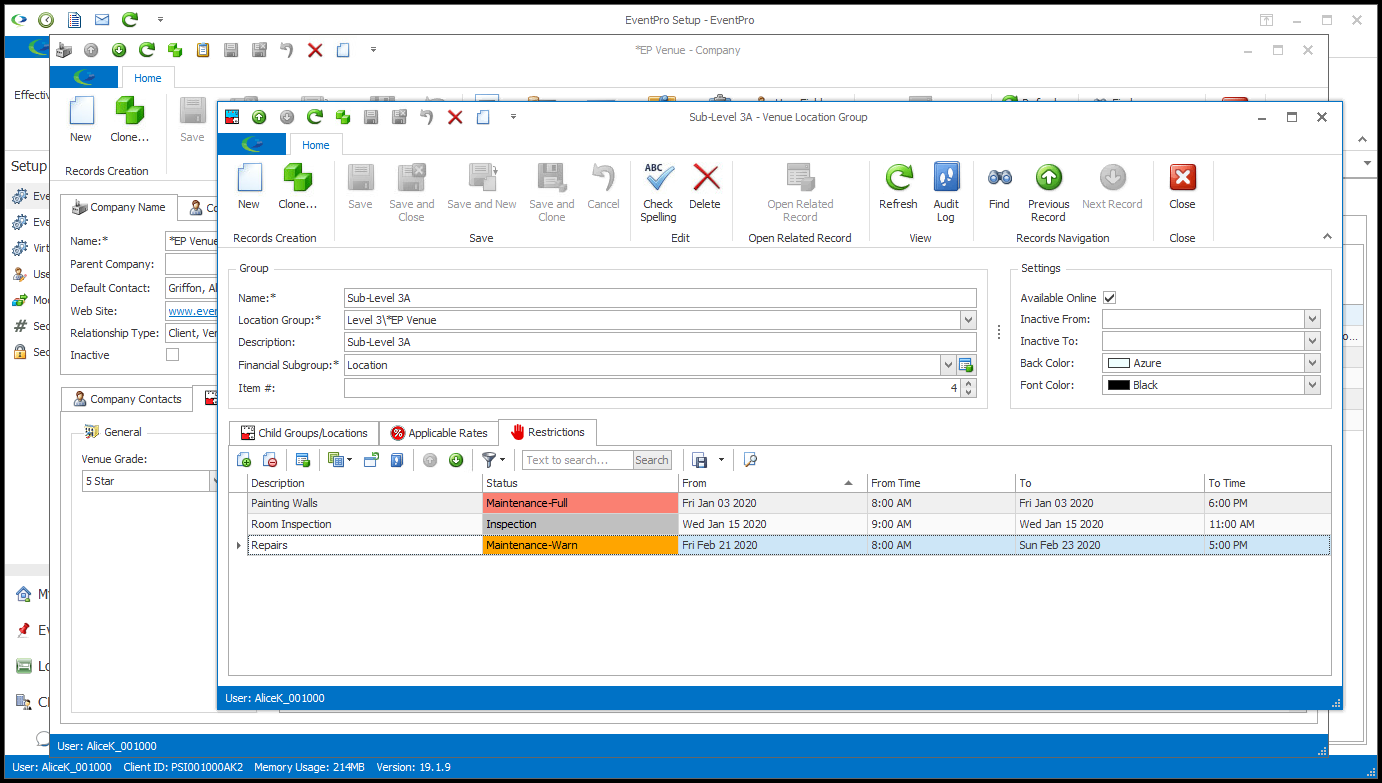Viewport: 1382px width, 783px height.
Task: Click the filter funnel icon in Restrictions toolbar
Action: click(x=489, y=460)
